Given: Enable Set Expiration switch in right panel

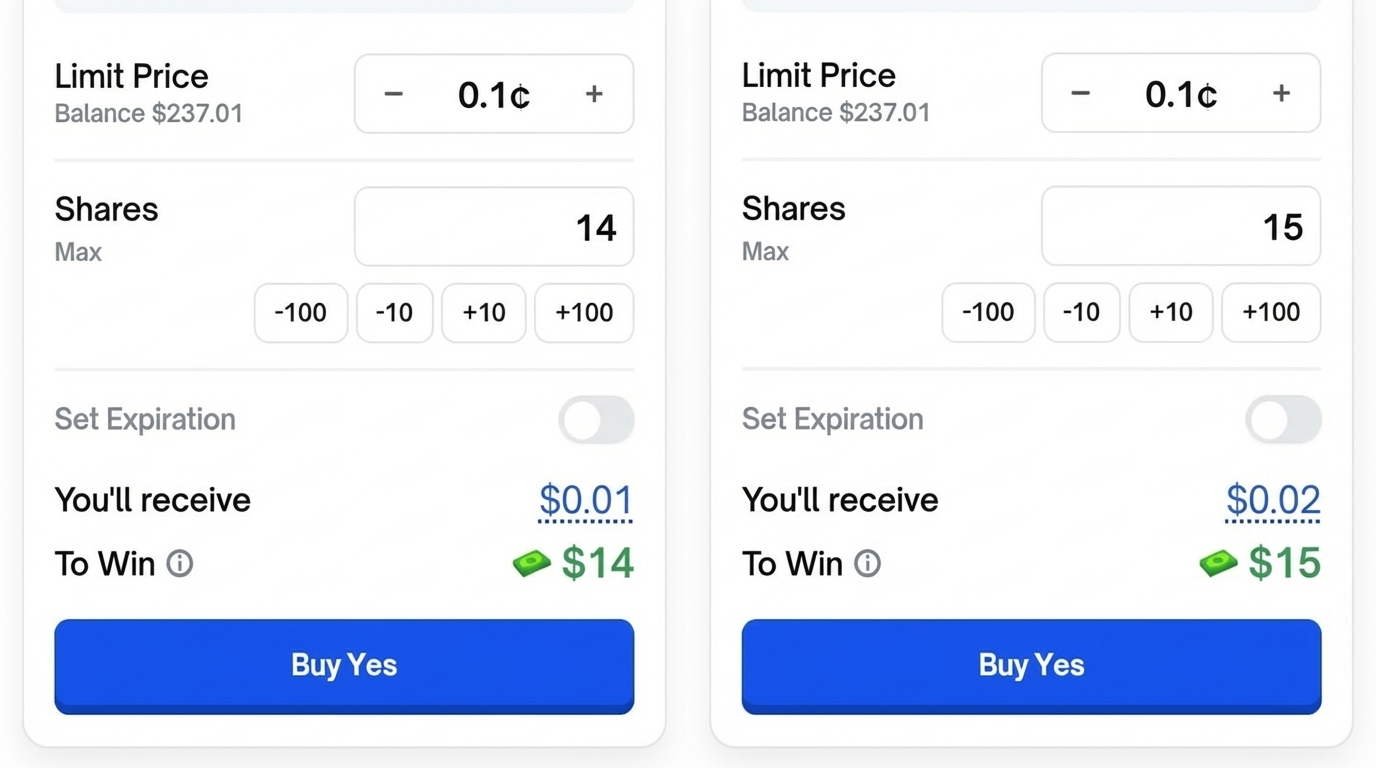Looking at the screenshot, I should 1283,420.
